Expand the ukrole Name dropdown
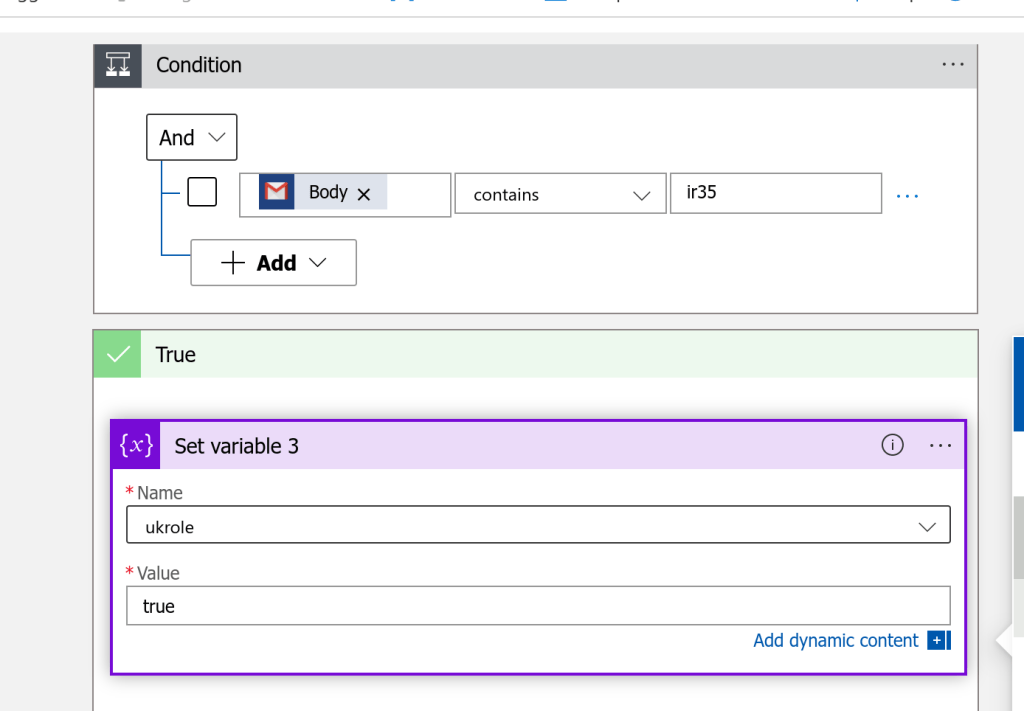1024x711 pixels. (538, 525)
